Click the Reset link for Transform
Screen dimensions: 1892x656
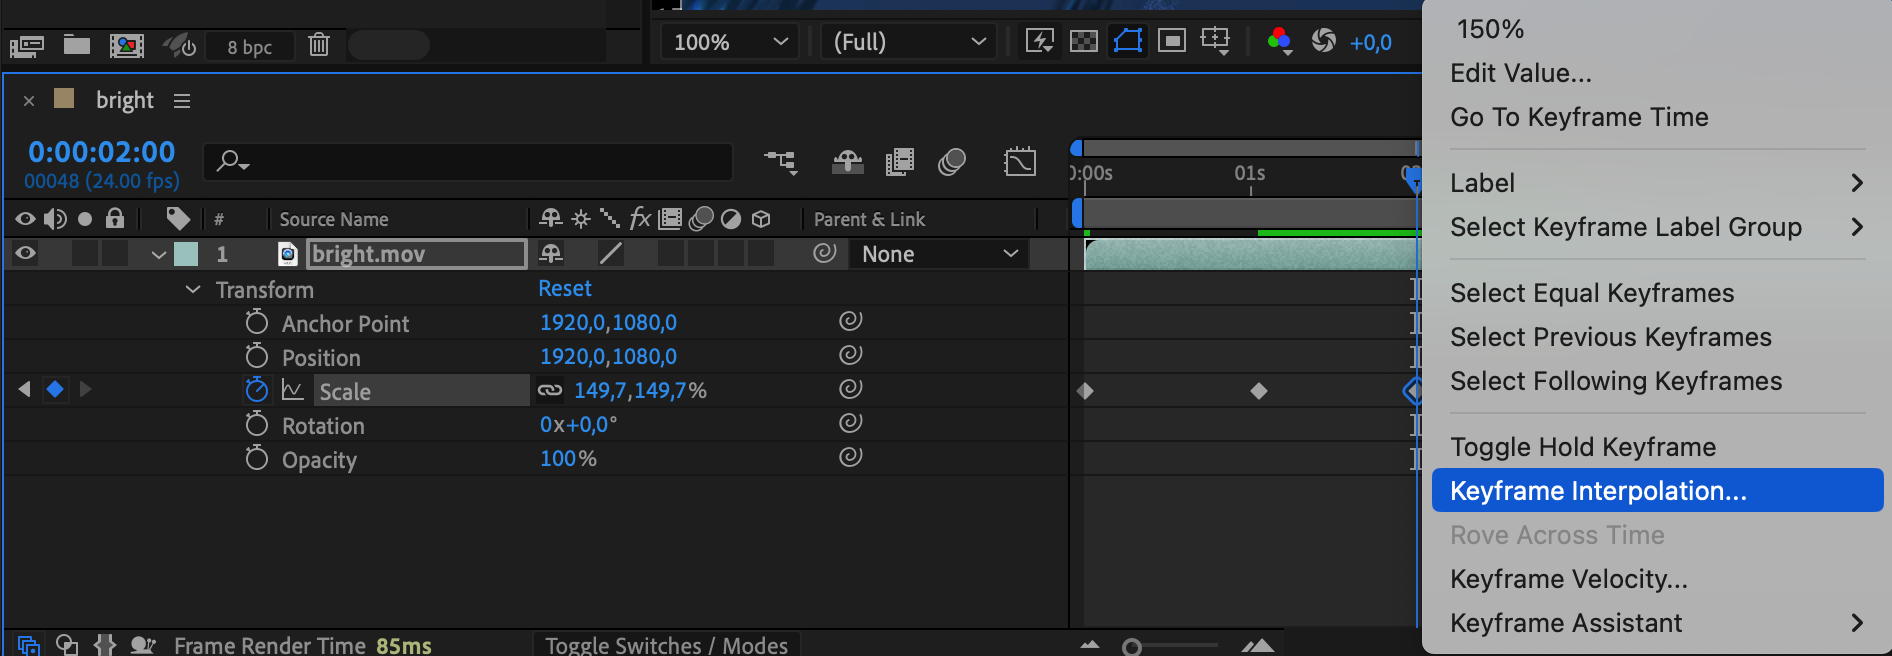click(x=565, y=289)
